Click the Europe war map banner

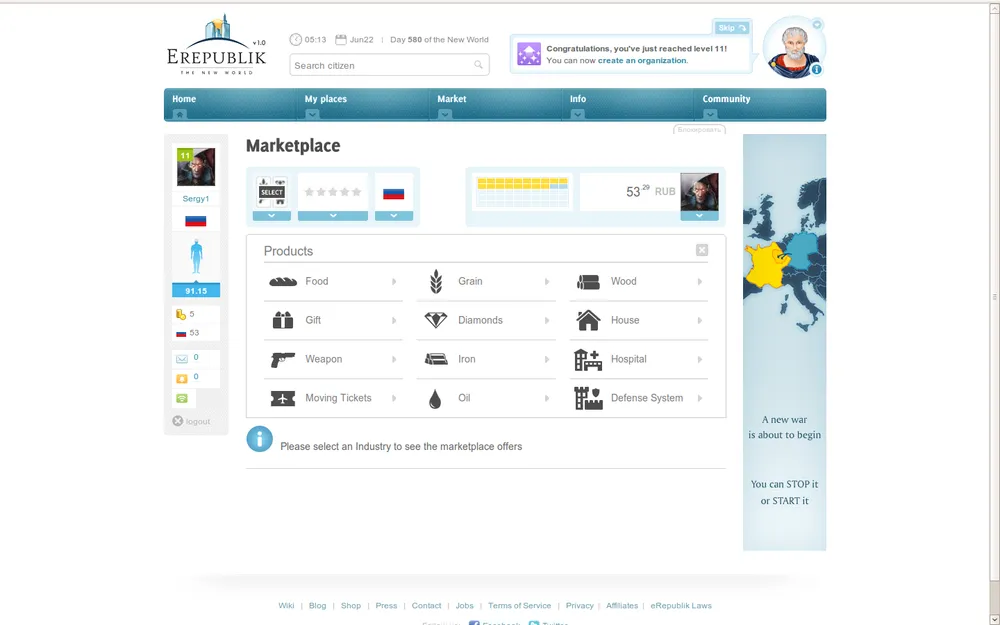tap(784, 342)
